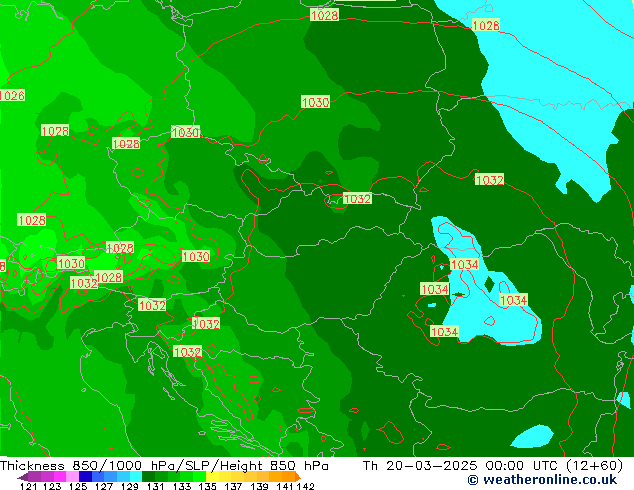Click the map title 'Thickness 850/1000 hPa/SLP/Height 850 hPa'
The height and width of the screenshot is (490, 634).
(164, 466)
